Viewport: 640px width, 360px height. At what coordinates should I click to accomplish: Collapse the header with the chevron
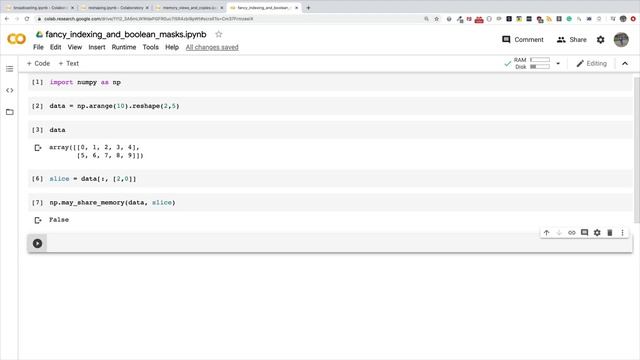pos(625,64)
